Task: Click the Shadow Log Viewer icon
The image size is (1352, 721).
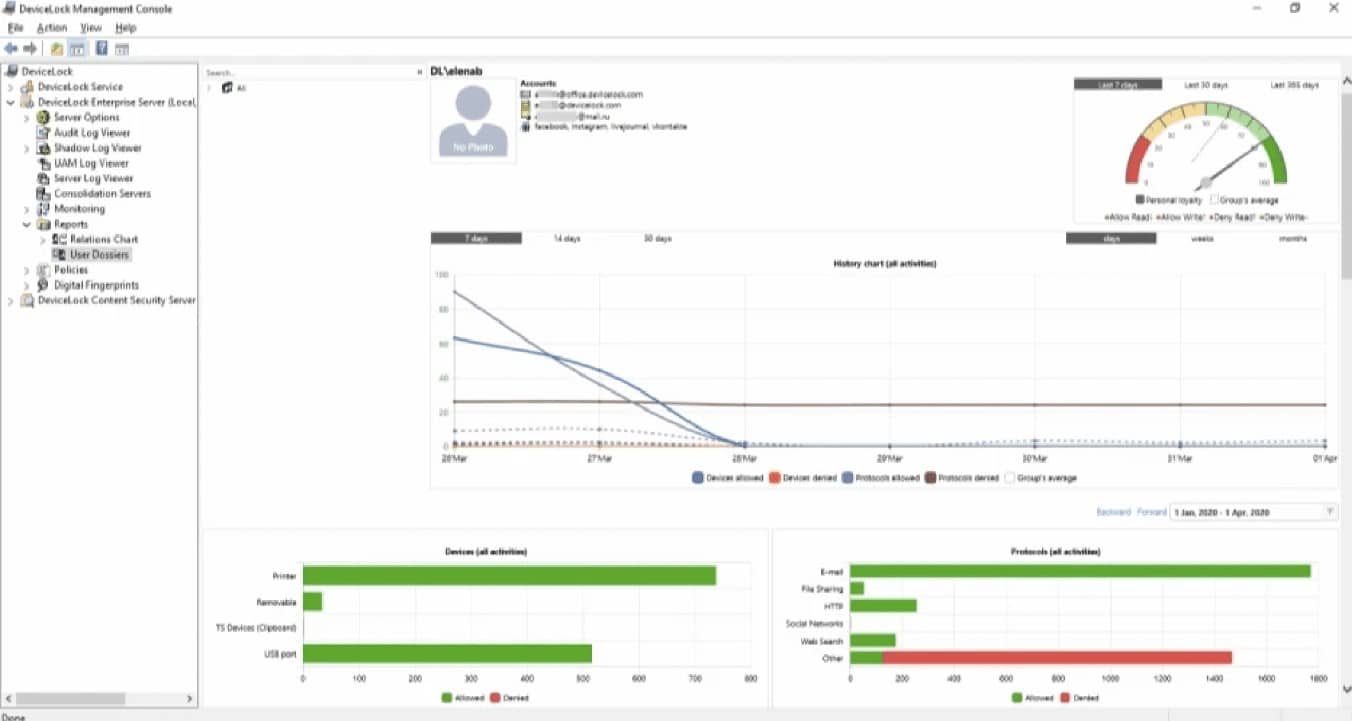Action: [x=44, y=148]
